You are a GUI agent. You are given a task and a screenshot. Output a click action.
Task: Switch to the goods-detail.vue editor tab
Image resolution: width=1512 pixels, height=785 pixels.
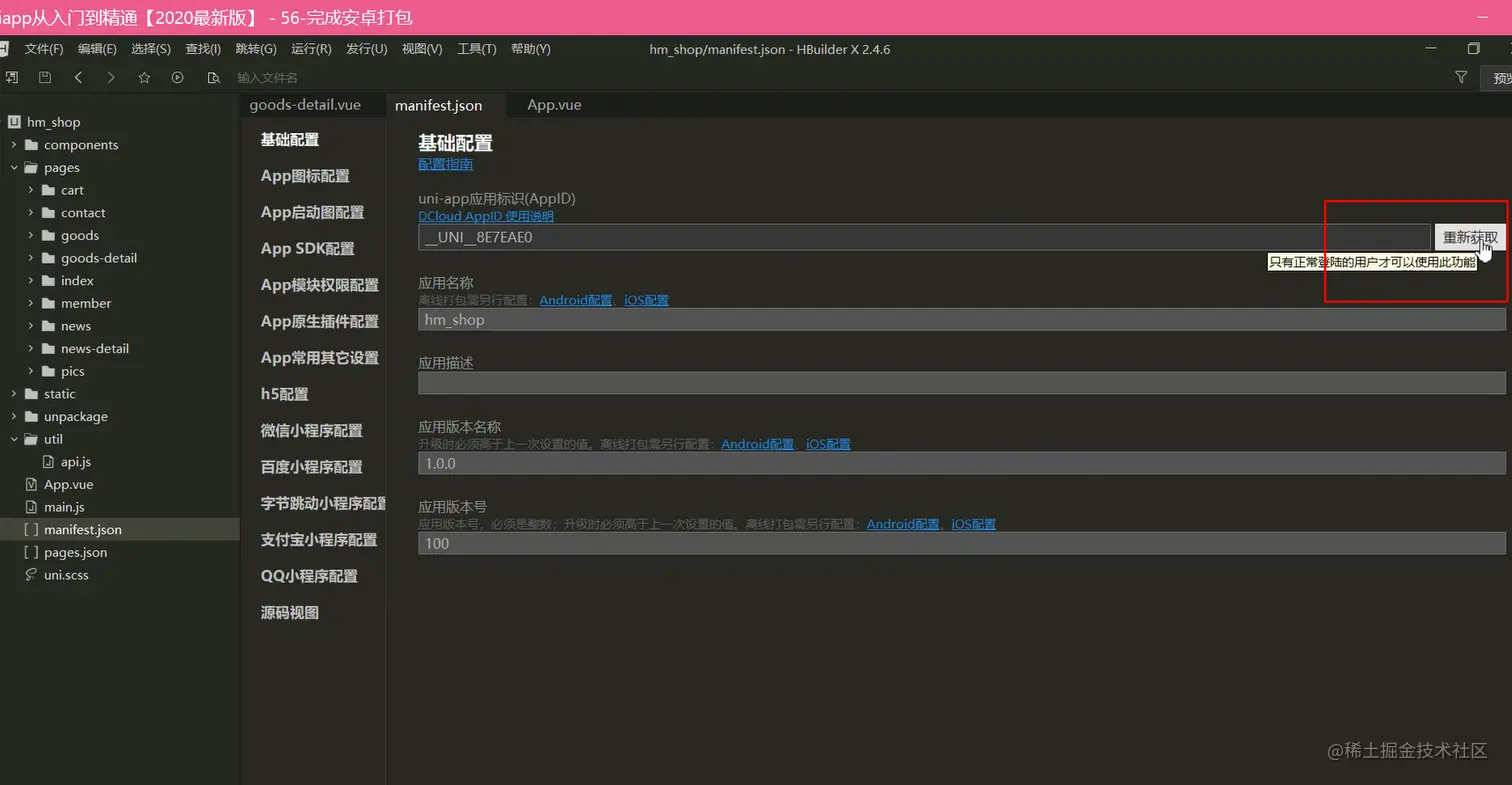(305, 105)
